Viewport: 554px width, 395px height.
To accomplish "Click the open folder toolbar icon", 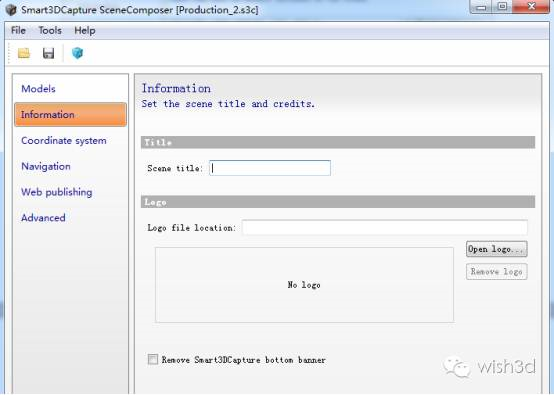I will point(24,53).
